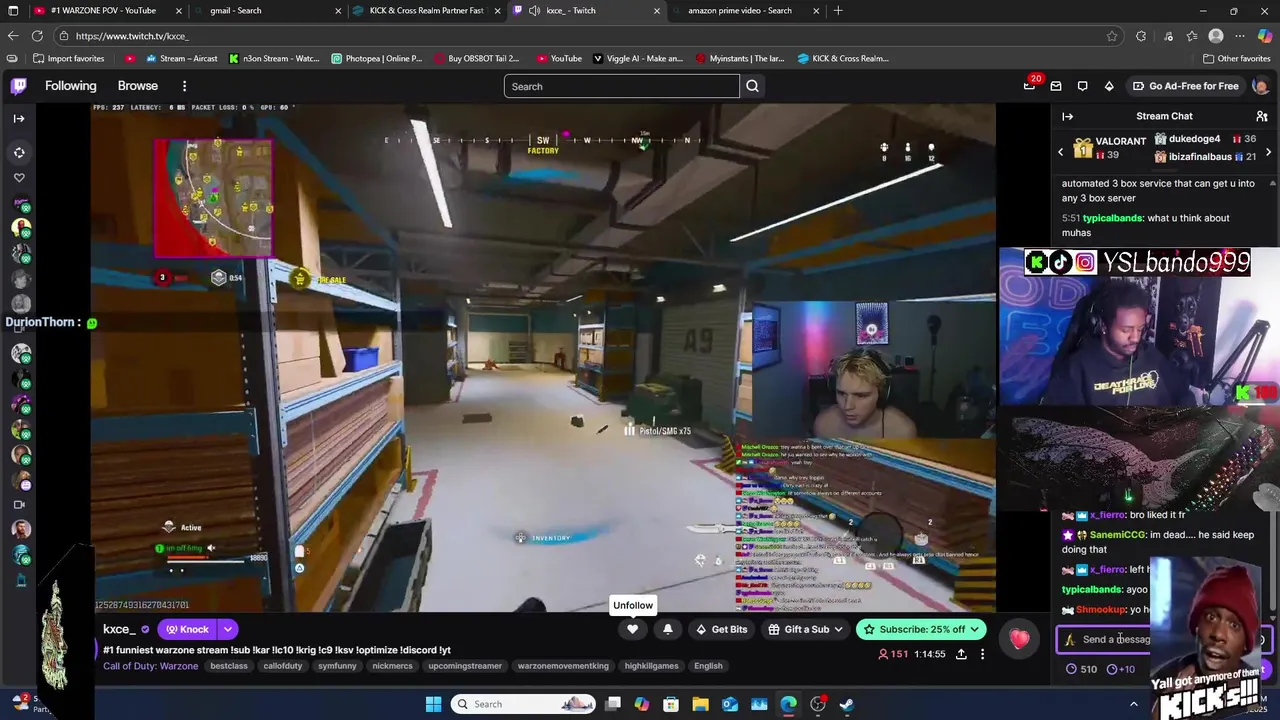Open the user avatar menu
The image size is (1280, 720).
(1260, 86)
